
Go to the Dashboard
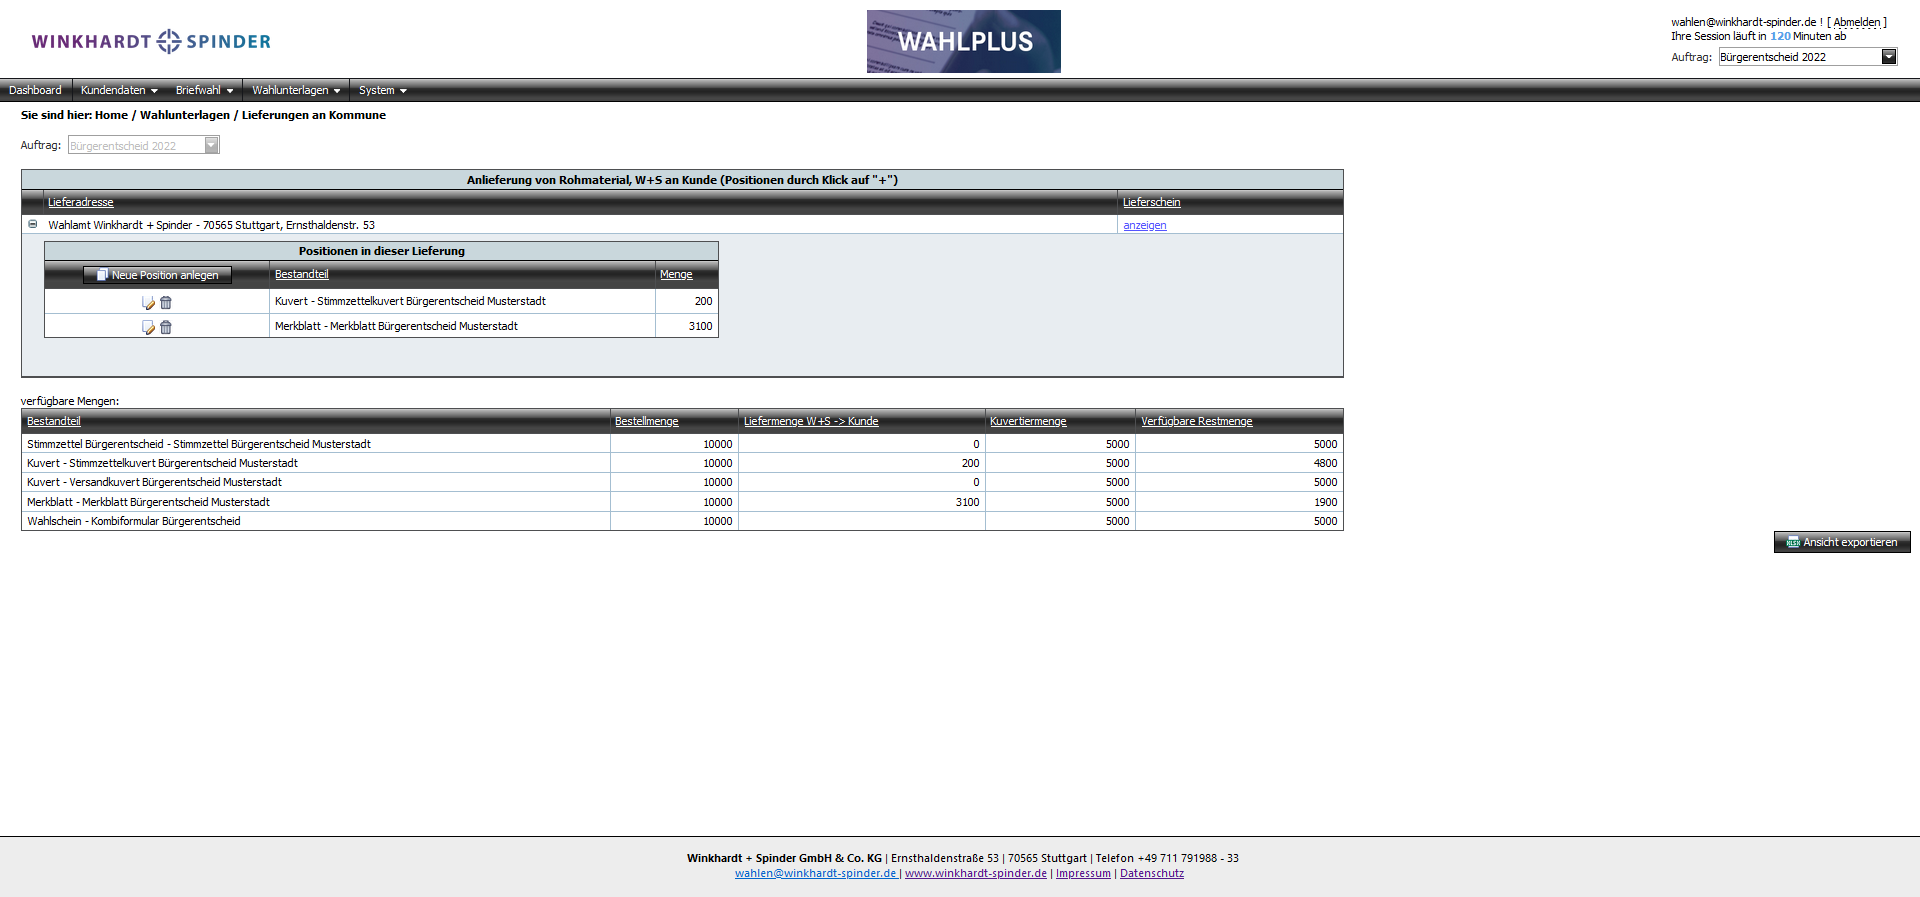(x=35, y=90)
